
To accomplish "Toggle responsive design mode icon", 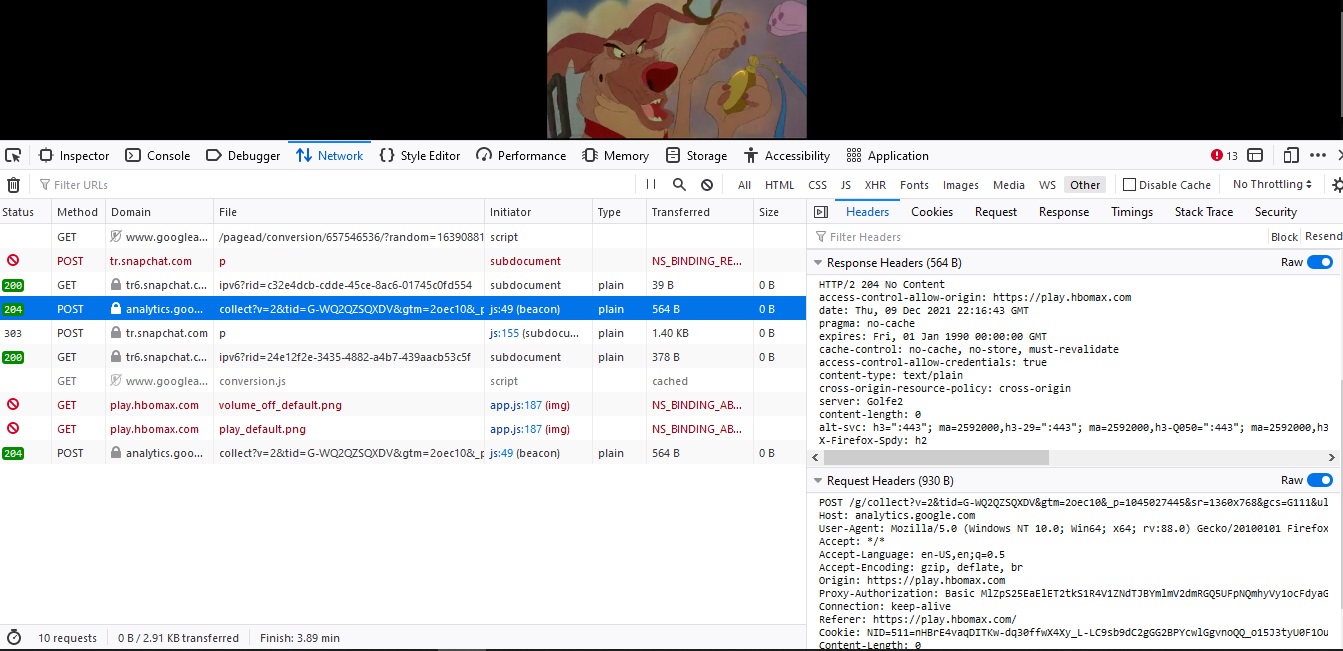I will 1291,156.
